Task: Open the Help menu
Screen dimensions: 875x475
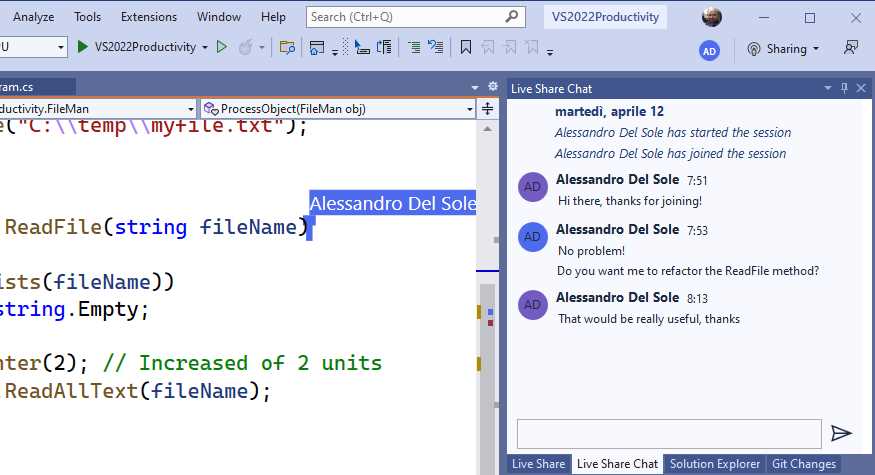Action: click(x=273, y=17)
